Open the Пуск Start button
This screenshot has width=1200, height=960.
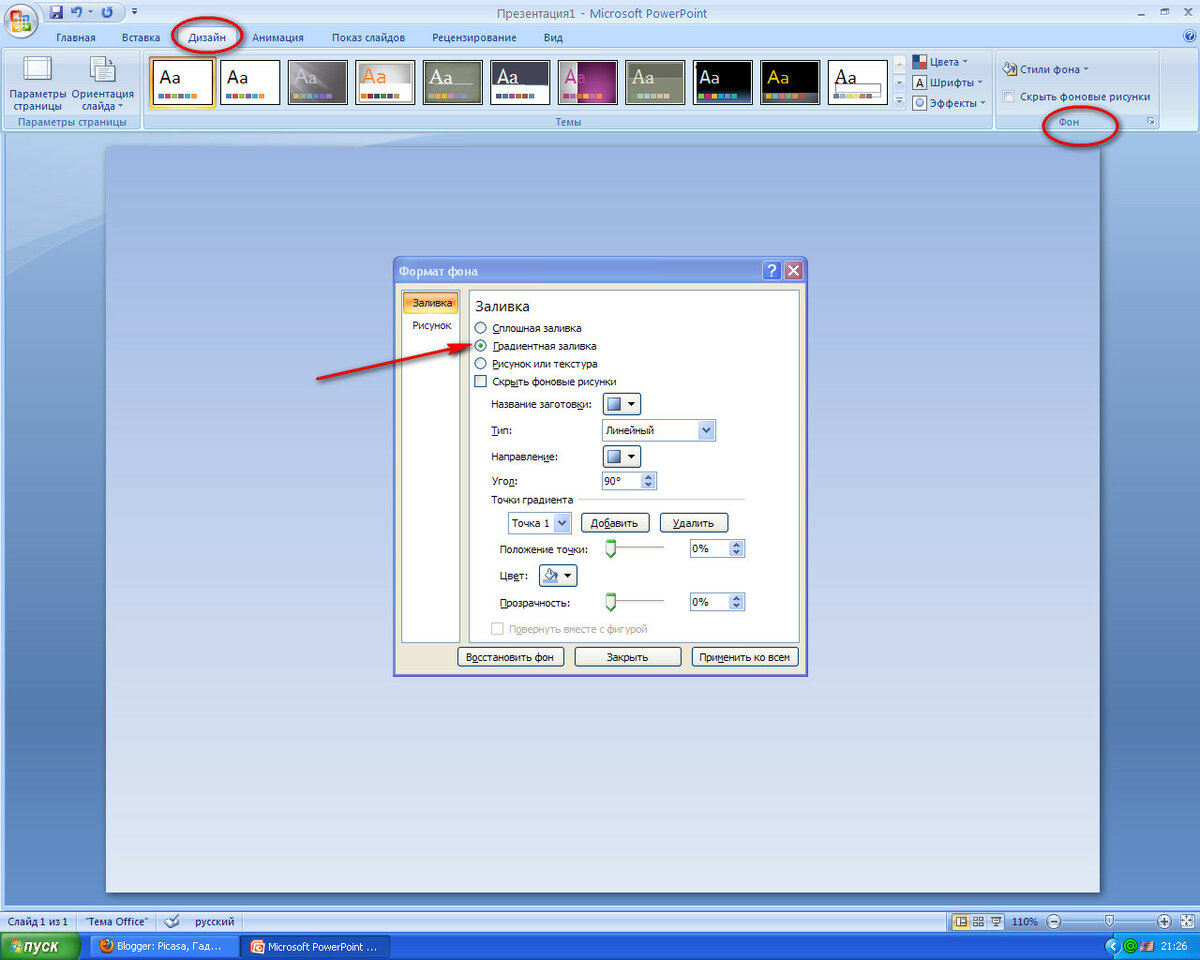40,946
